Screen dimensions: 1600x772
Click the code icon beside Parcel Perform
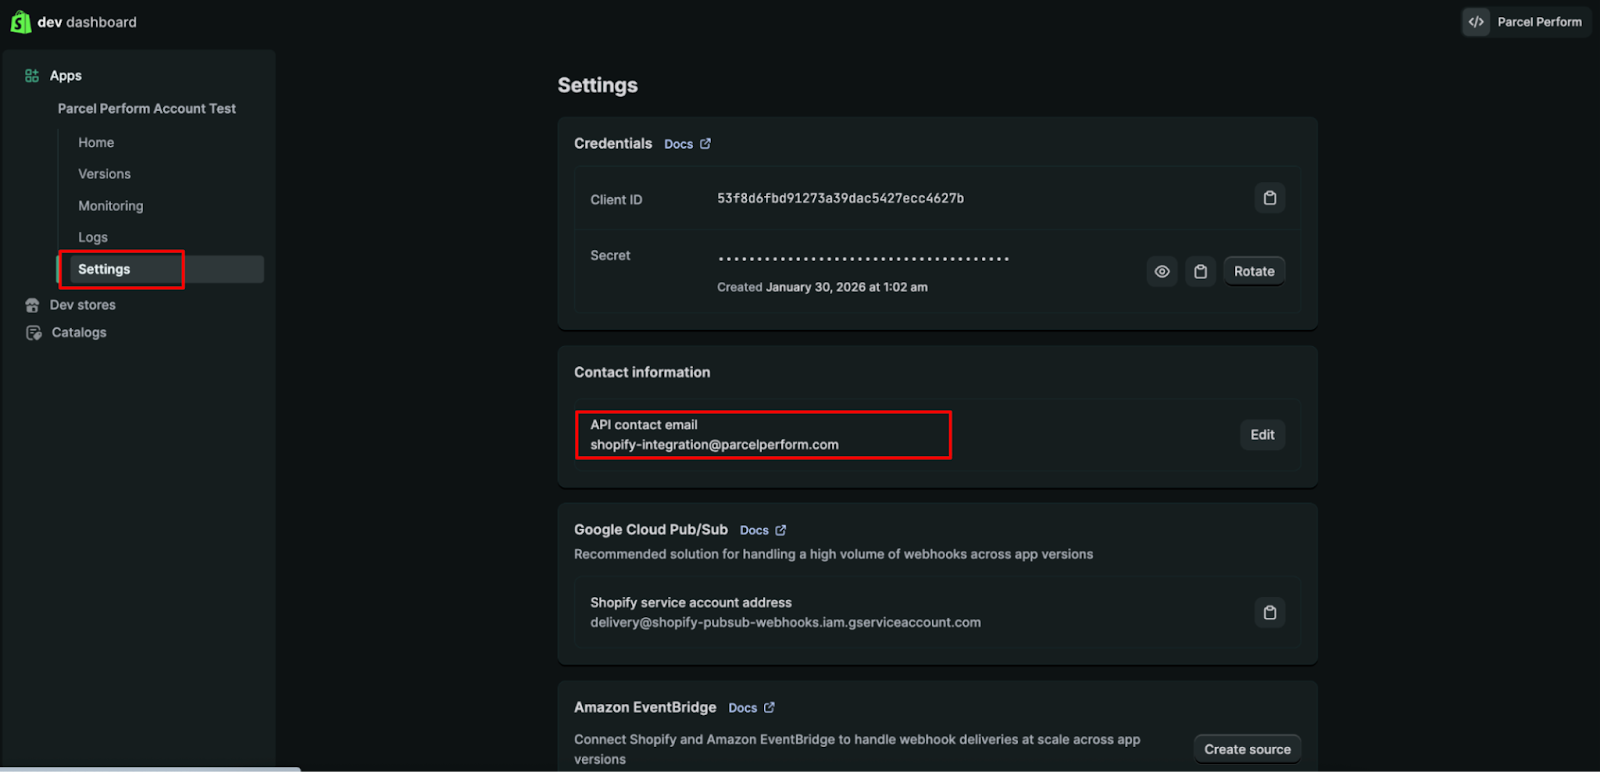[x=1476, y=22]
